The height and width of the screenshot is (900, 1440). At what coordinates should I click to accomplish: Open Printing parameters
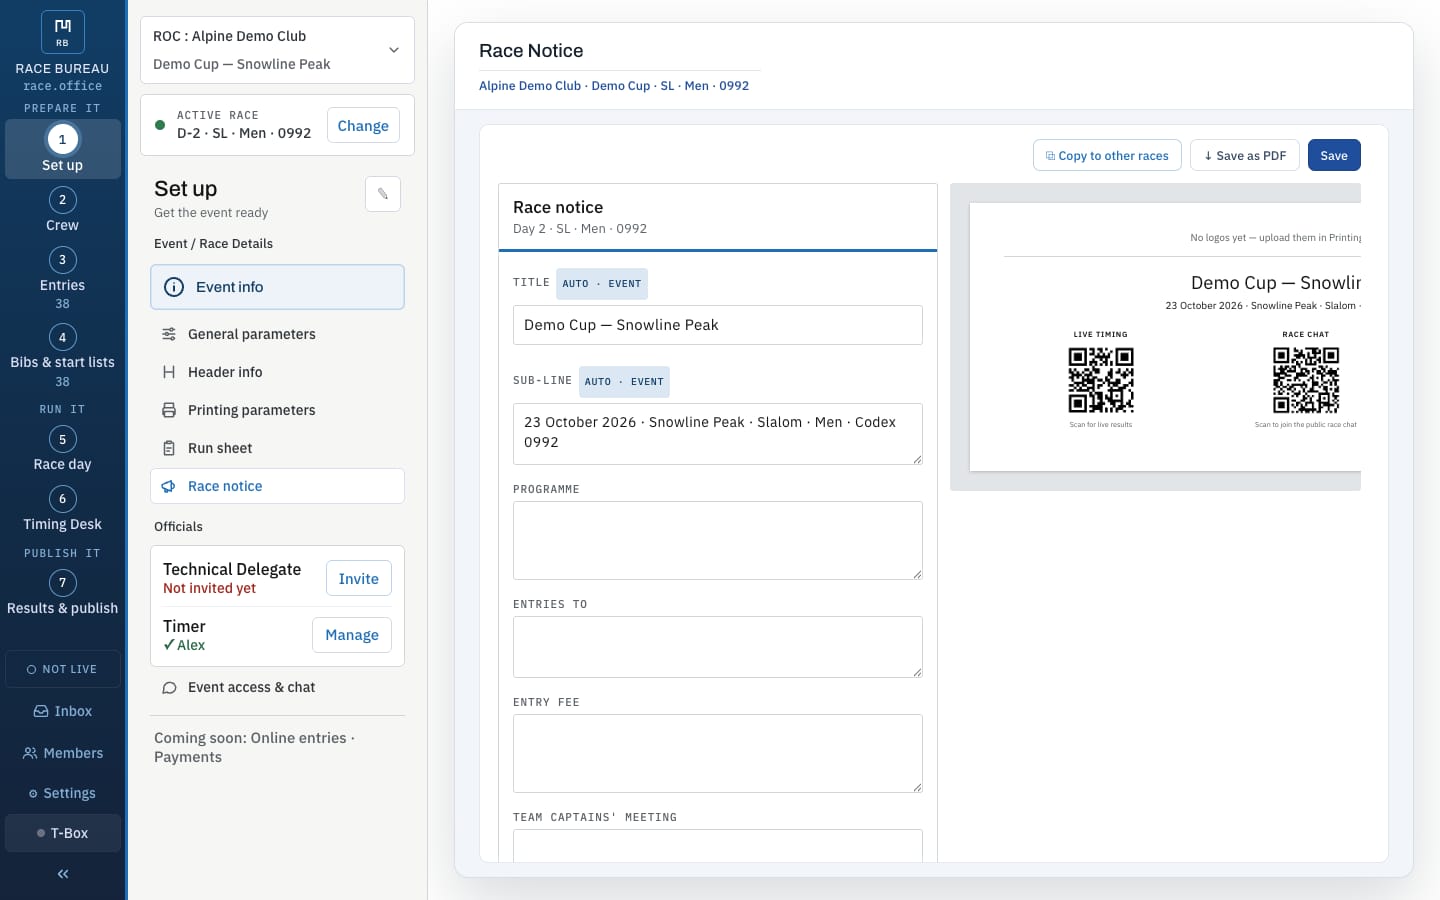277,410
